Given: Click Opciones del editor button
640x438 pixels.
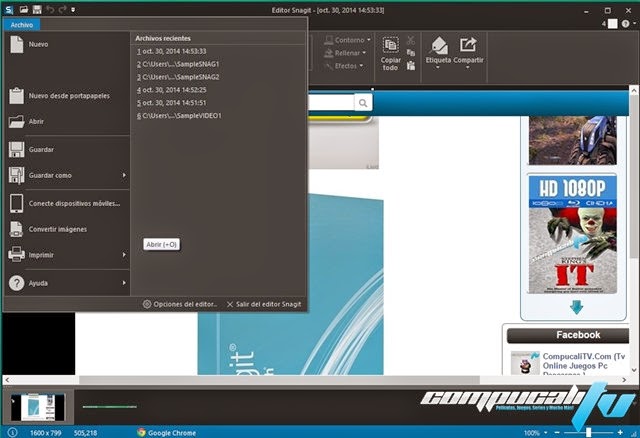Looking at the screenshot, I should click(x=180, y=304).
